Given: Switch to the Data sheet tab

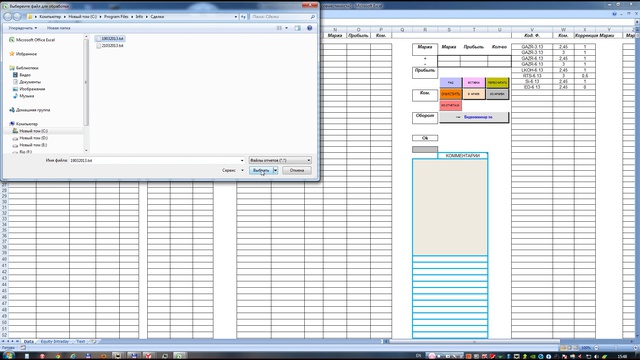Looking at the screenshot, I should (x=29, y=341).
